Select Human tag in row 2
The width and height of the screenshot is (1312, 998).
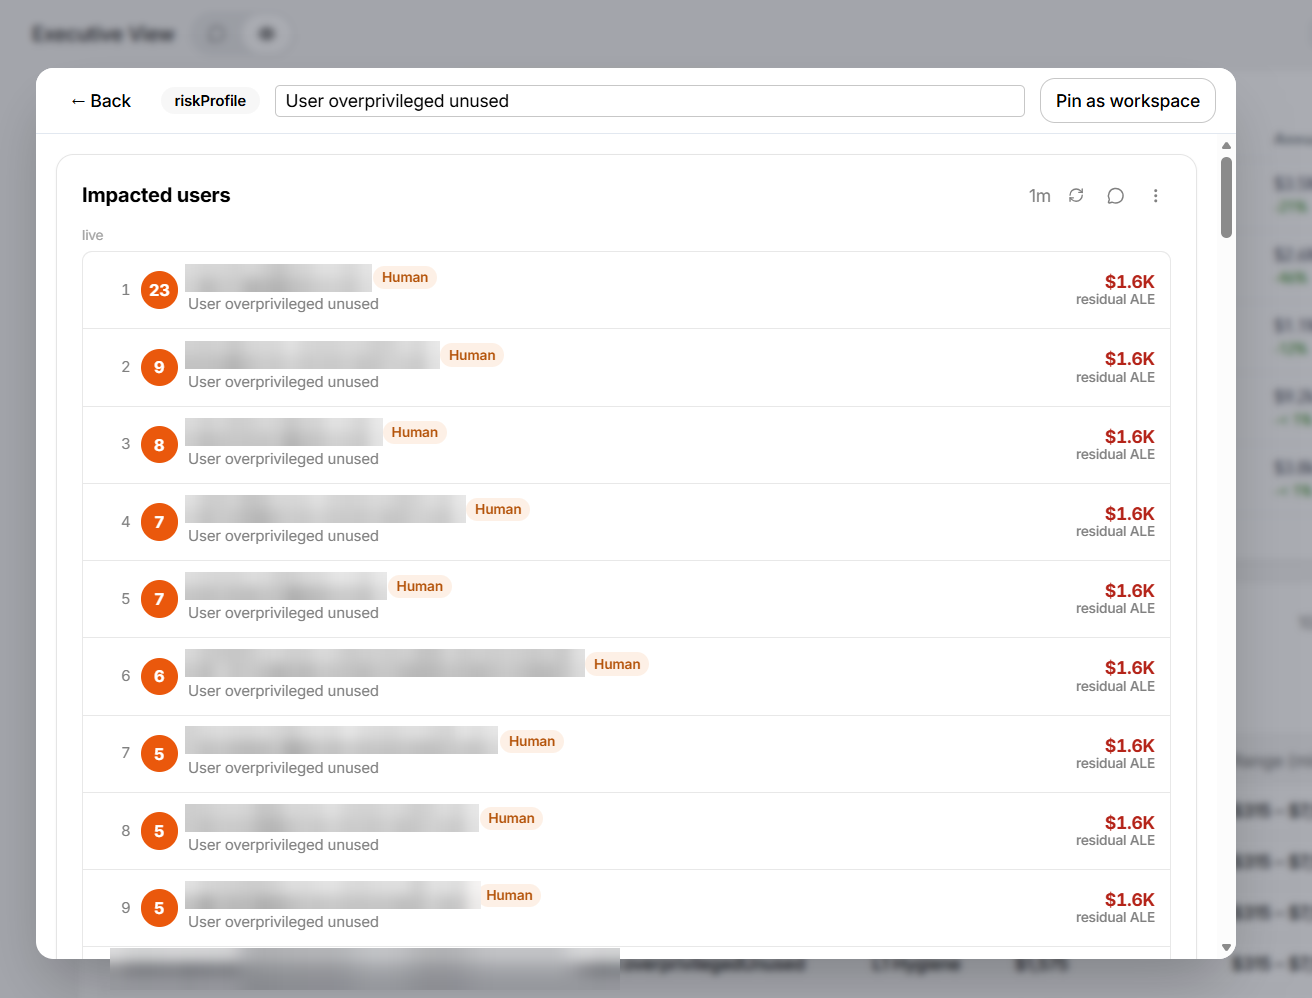pyautogui.click(x=472, y=355)
